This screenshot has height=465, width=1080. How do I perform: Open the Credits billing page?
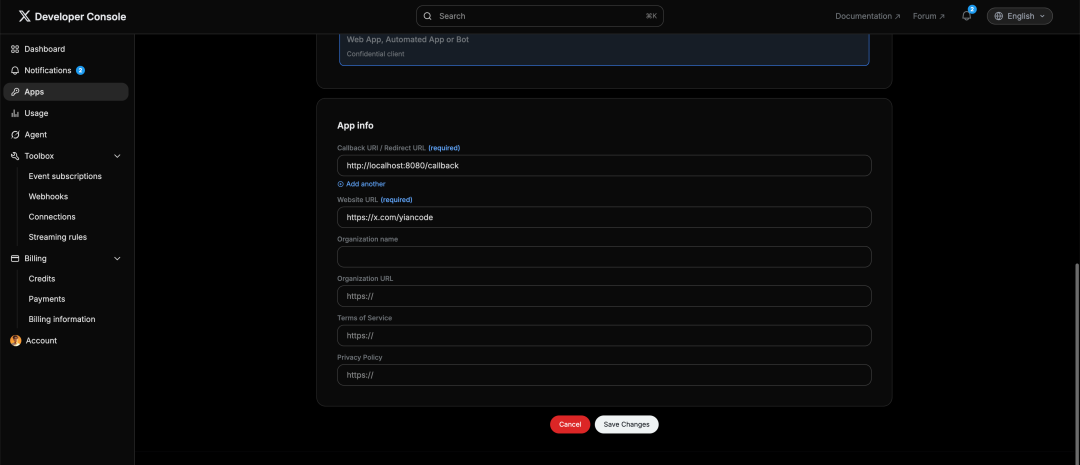[x=41, y=279]
